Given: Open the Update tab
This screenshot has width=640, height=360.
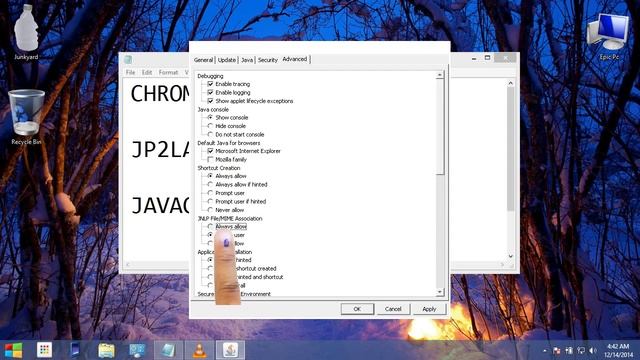Looking at the screenshot, I should [x=227, y=60].
